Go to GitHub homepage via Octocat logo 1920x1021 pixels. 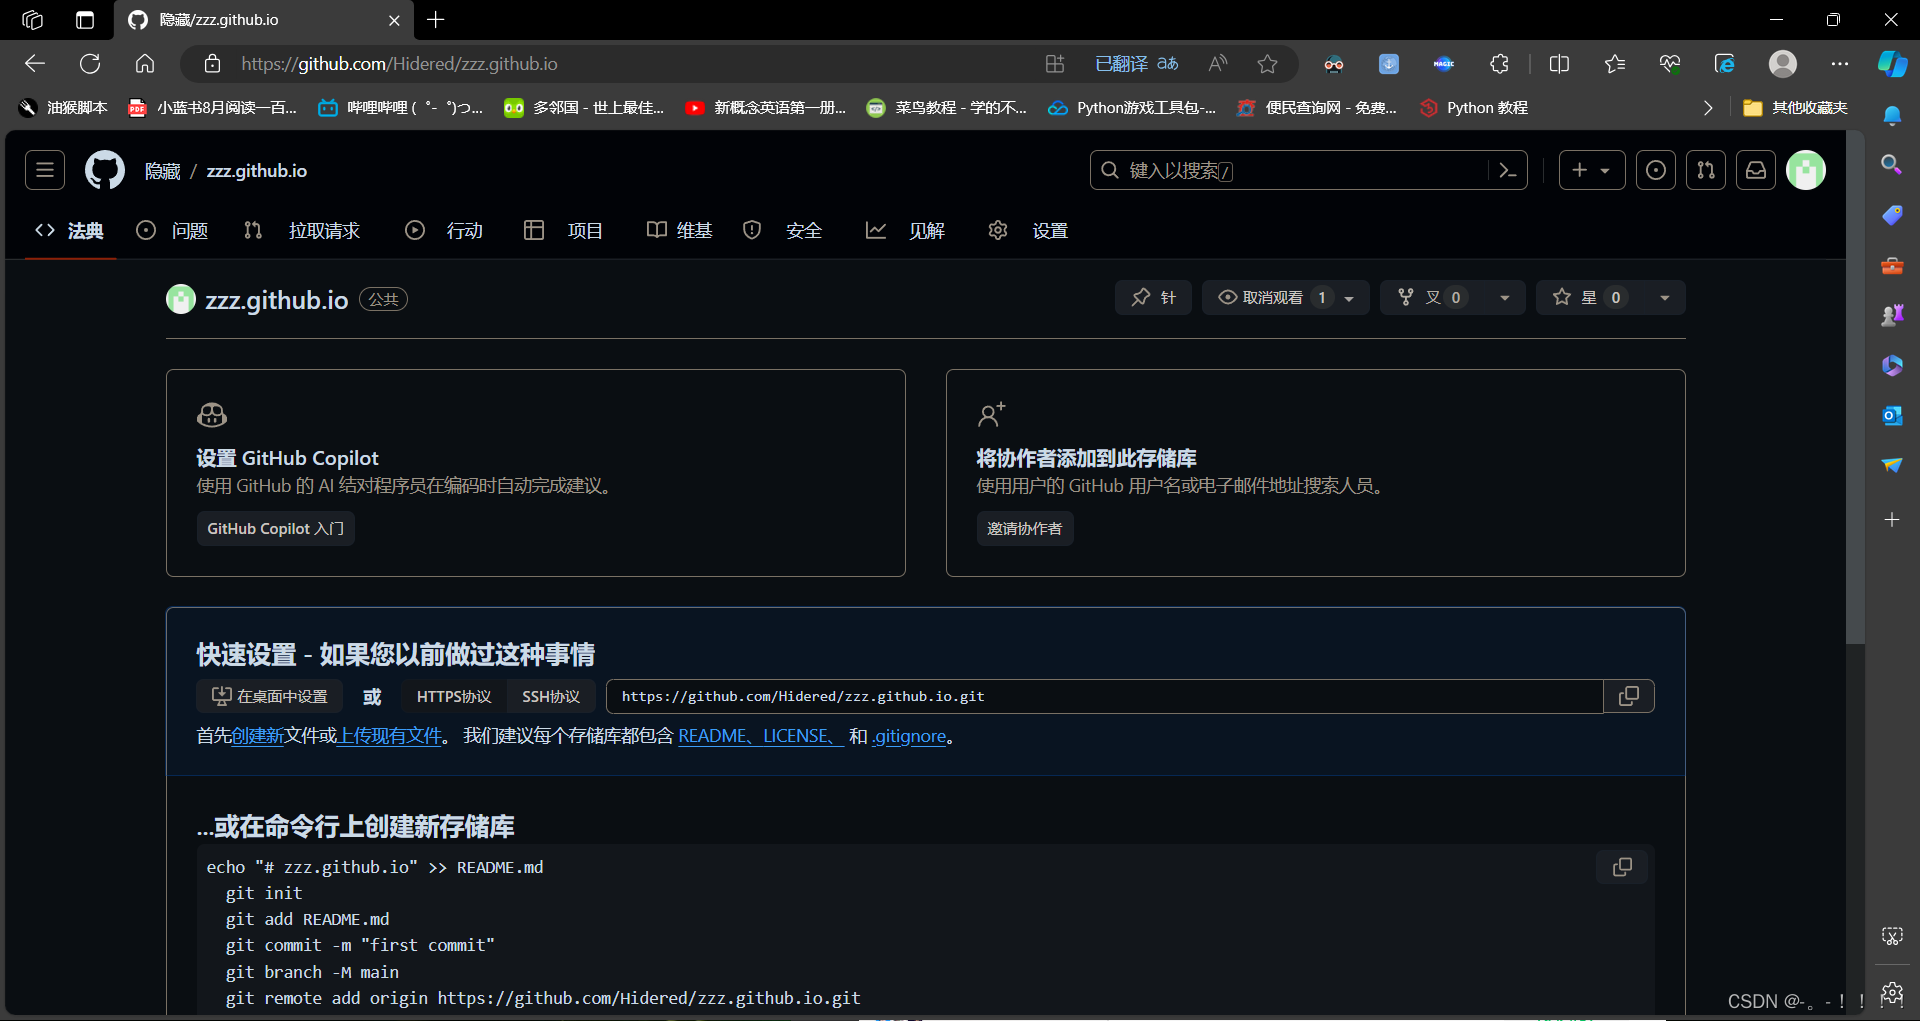[x=105, y=170]
